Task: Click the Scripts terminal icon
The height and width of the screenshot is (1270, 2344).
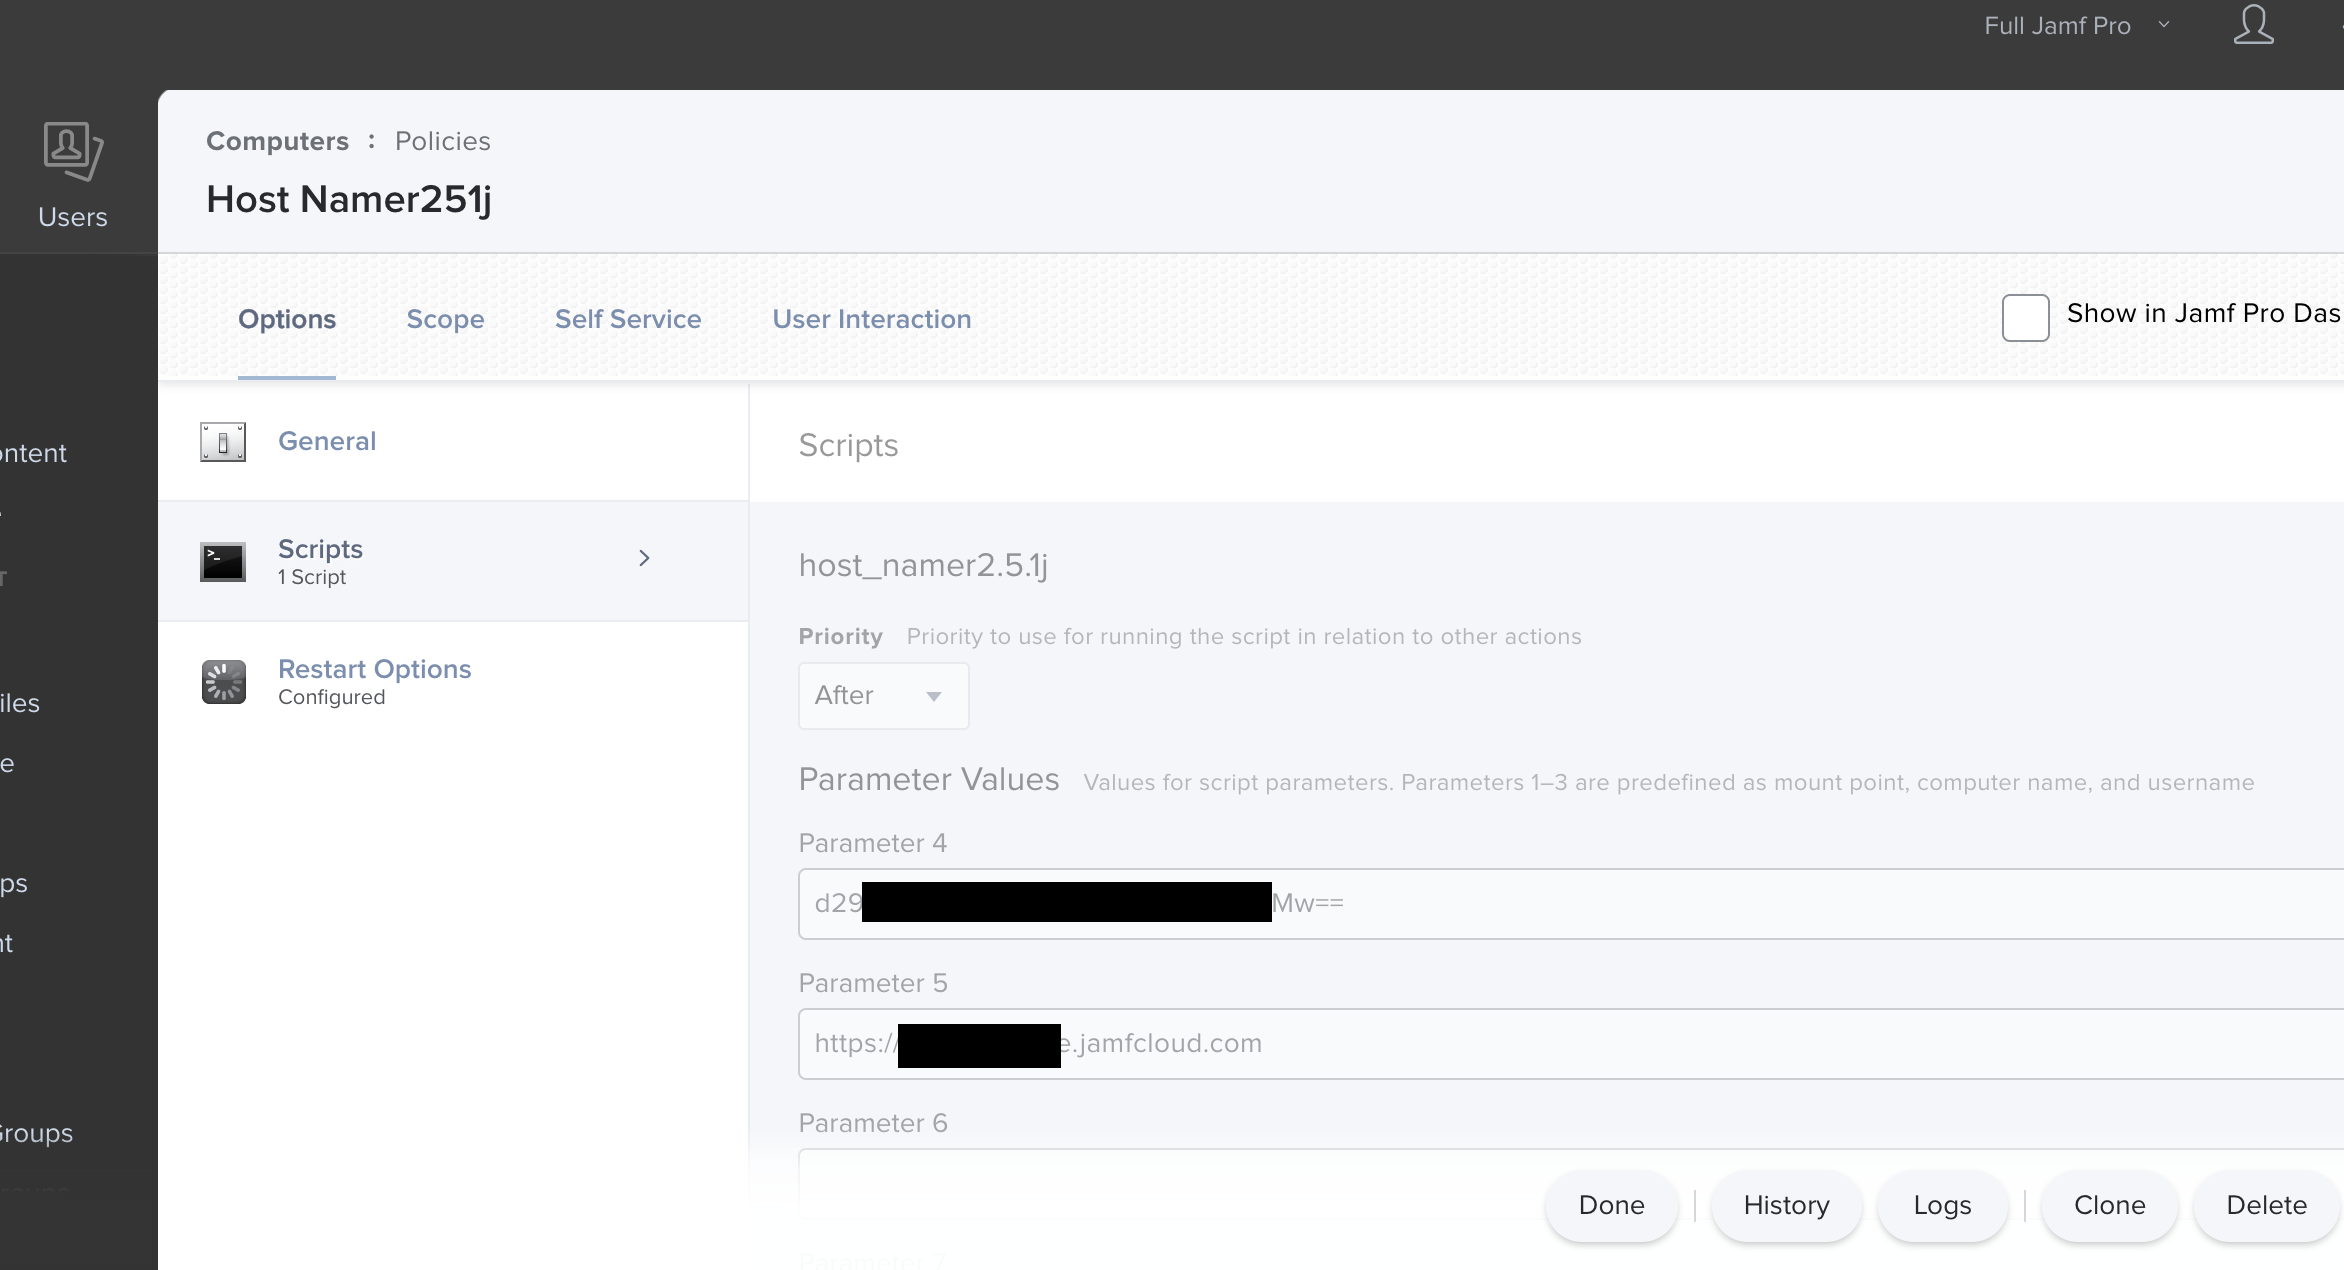Action: coord(223,562)
